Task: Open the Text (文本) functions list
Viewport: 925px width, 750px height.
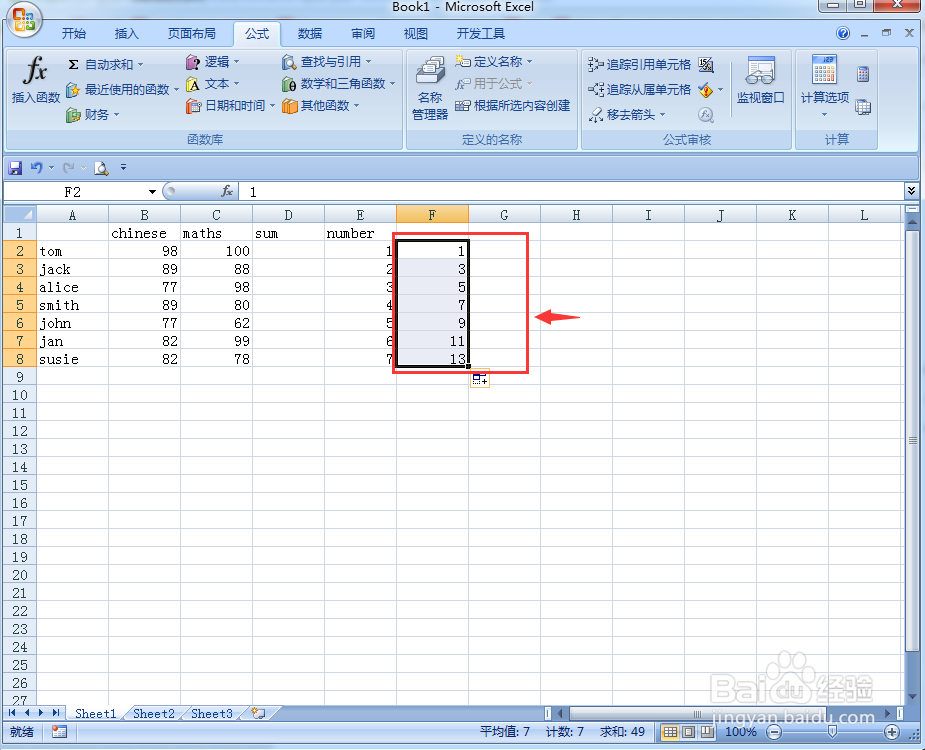Action: click(x=213, y=84)
